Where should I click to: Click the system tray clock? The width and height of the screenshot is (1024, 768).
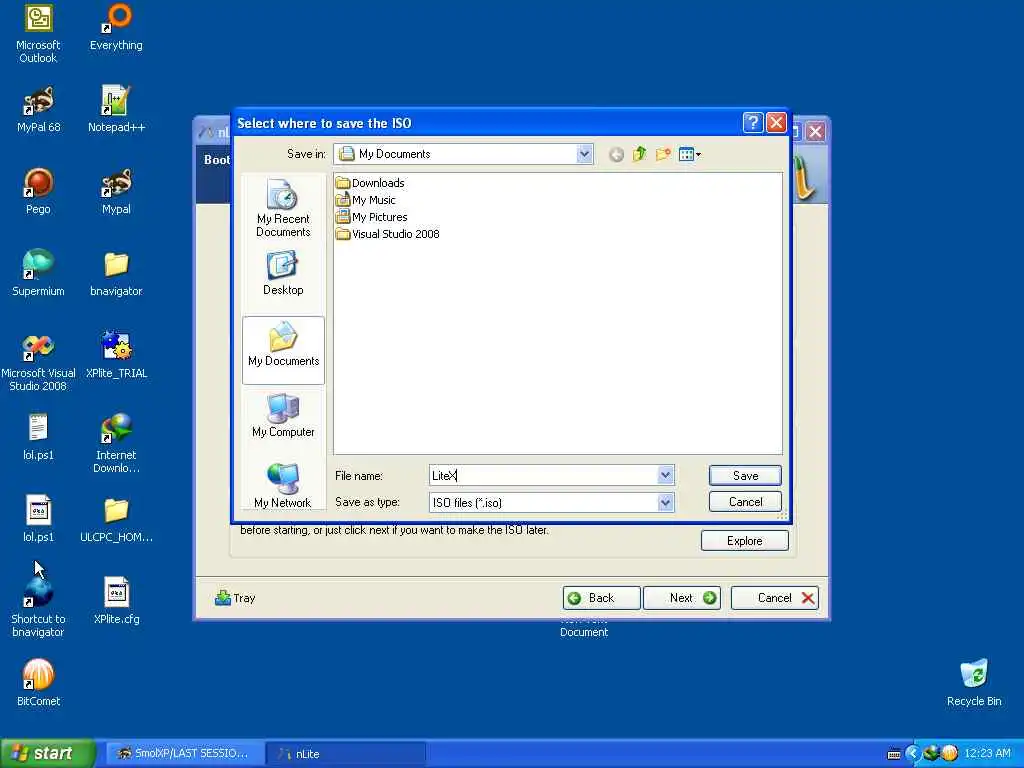[x=987, y=753]
